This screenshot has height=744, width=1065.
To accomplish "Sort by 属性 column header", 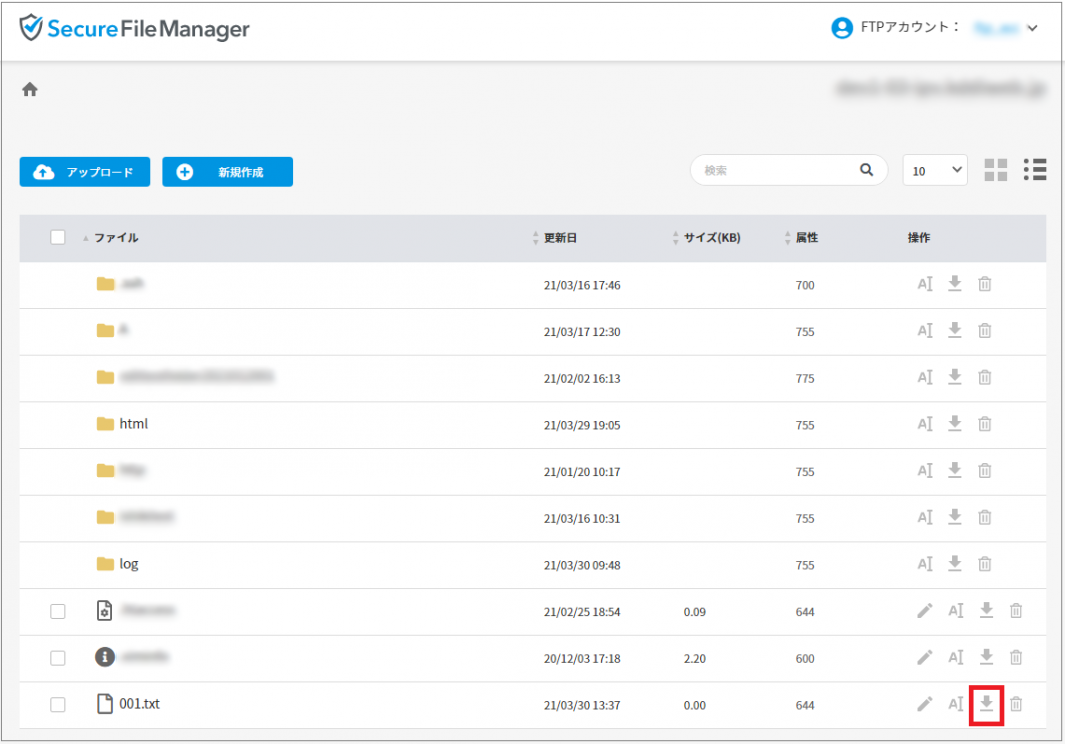I will tap(806, 238).
